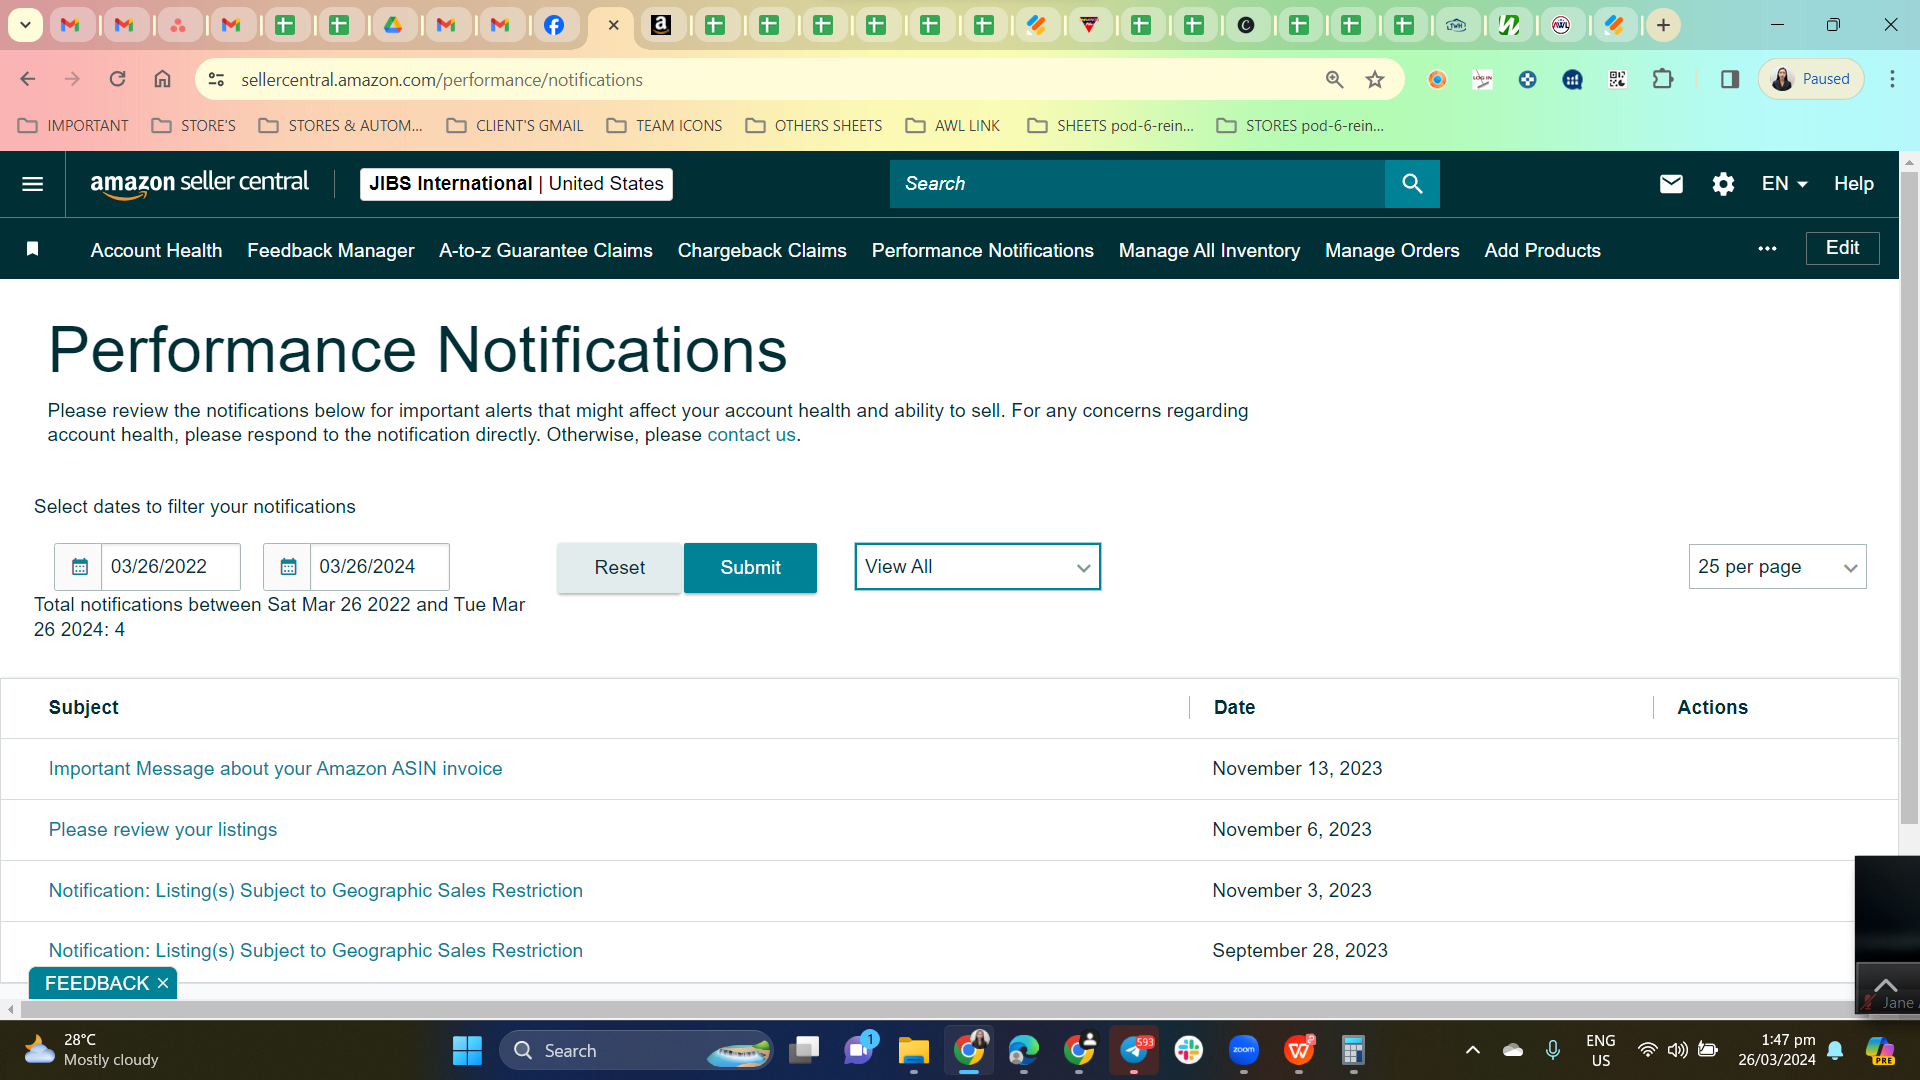
Task: Open November 3 Geographic Sales Restriction notification
Action: tap(315, 891)
